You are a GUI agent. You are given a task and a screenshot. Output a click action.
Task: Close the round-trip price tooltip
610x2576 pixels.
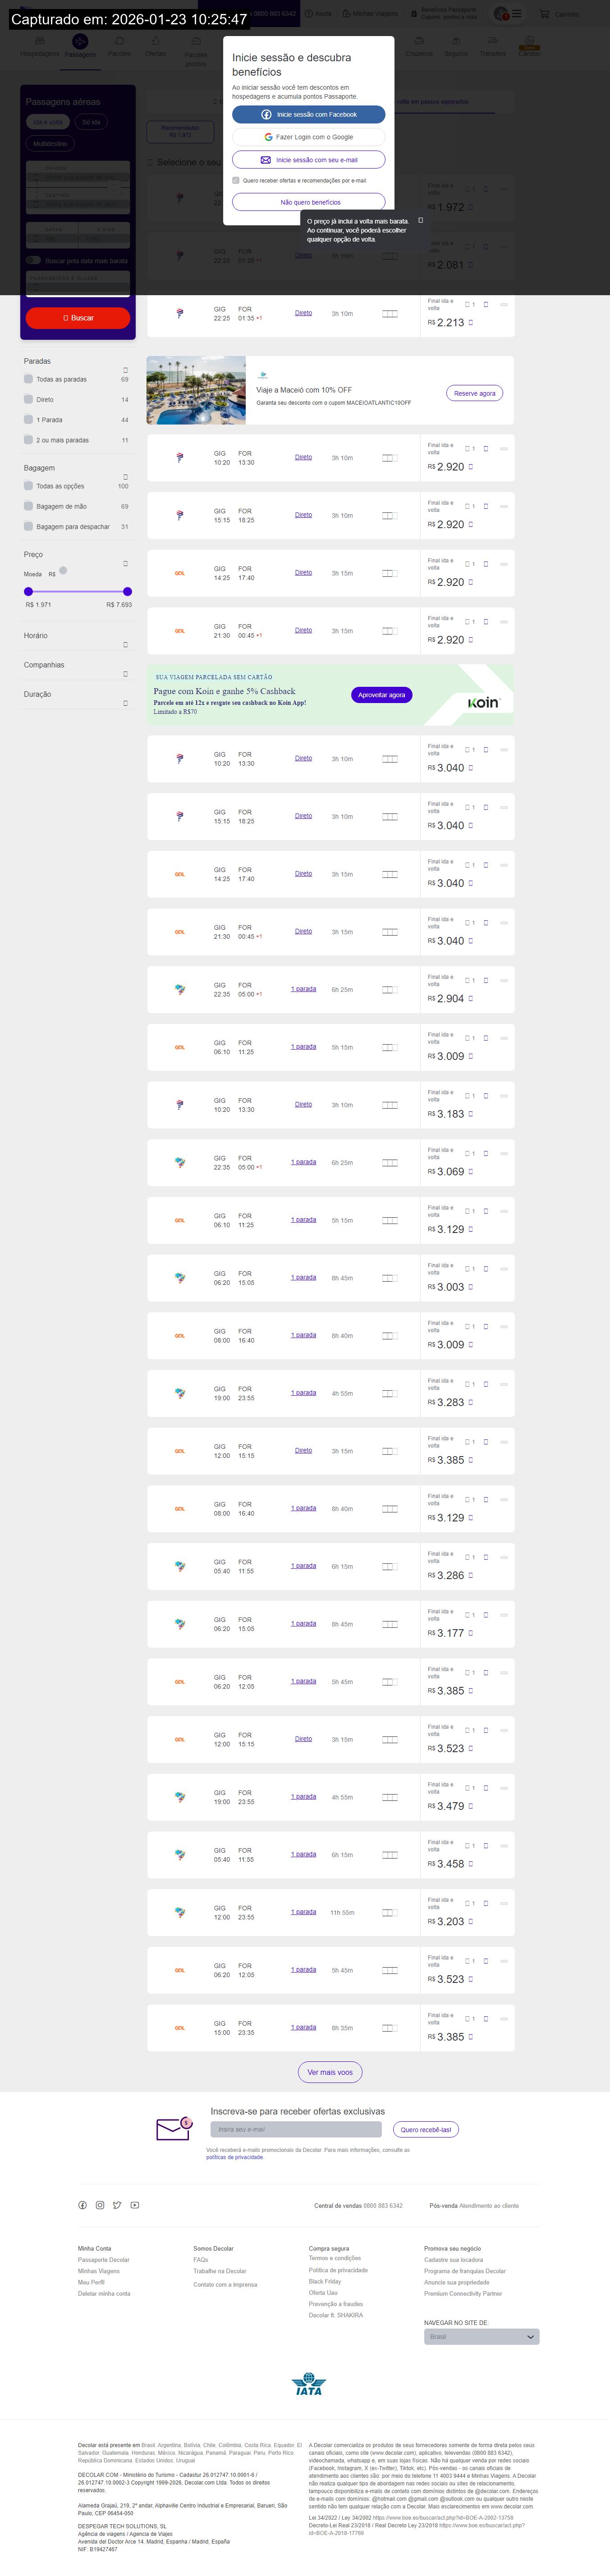tap(420, 220)
